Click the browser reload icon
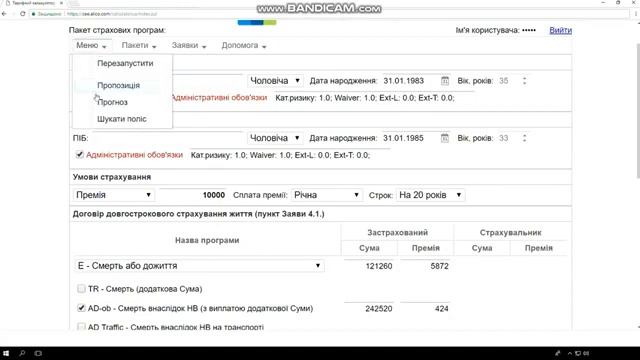Screen dimensions: 640x360 [x=22, y=14]
